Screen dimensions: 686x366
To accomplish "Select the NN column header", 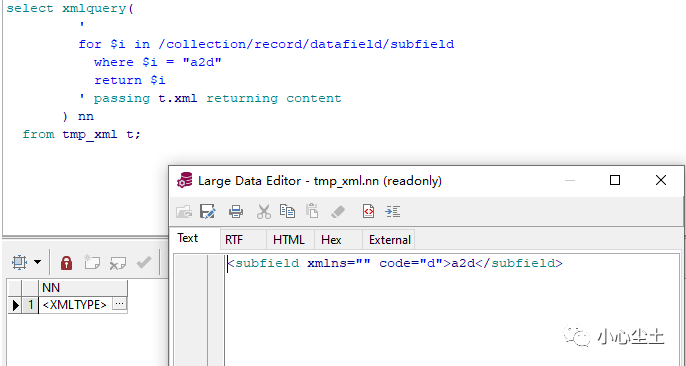I will pos(83,288).
